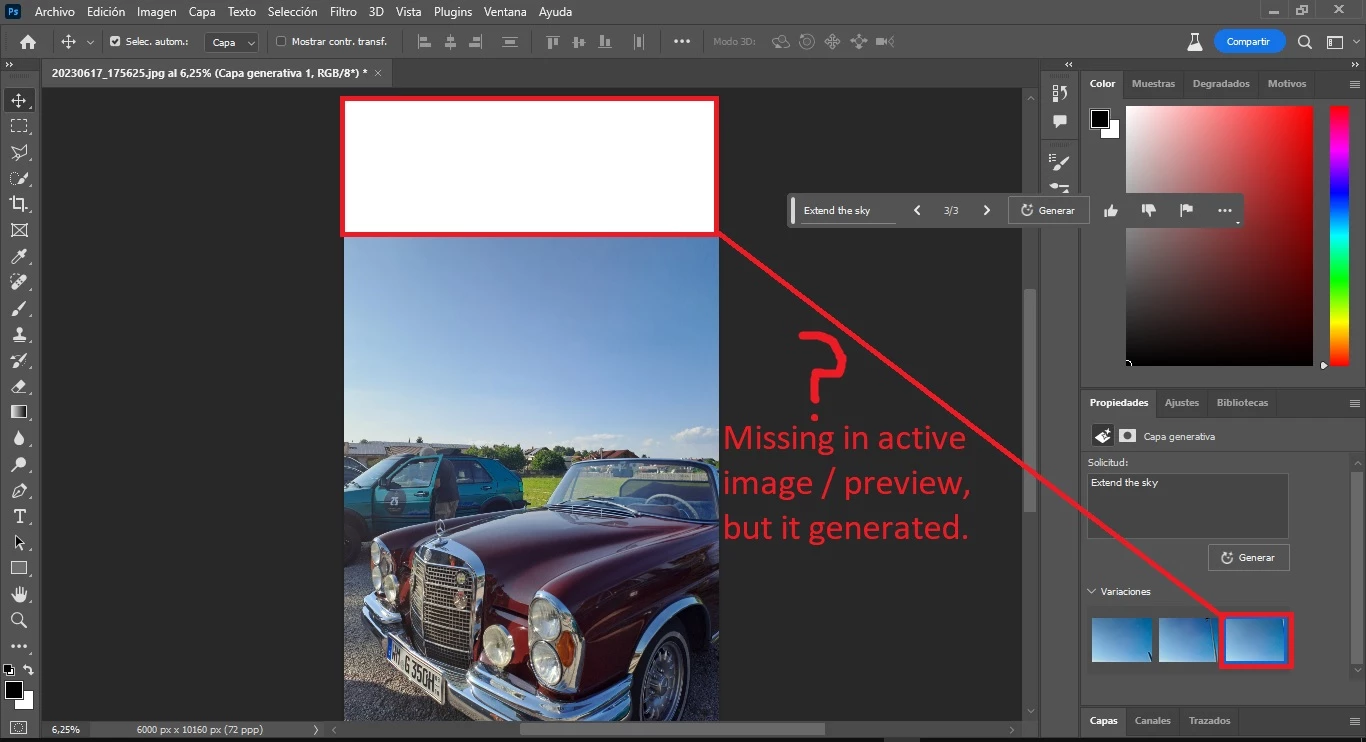Select the Pen tool
This screenshot has height=742, width=1366.
tap(19, 491)
